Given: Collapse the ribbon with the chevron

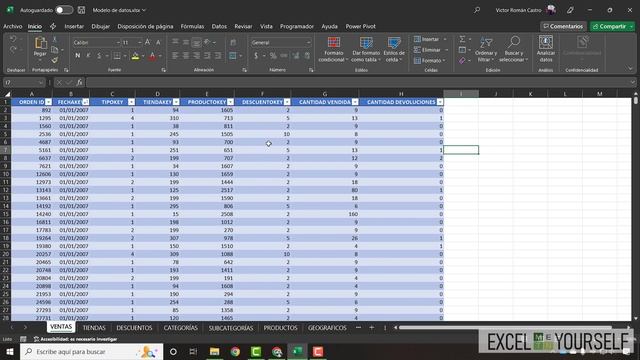Looking at the screenshot, I should pos(631,69).
